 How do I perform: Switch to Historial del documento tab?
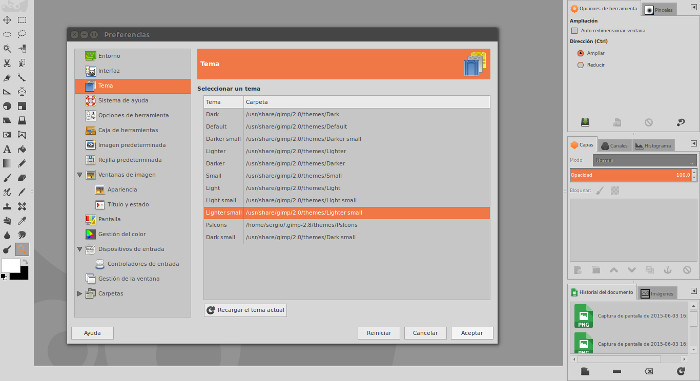[x=602, y=292]
